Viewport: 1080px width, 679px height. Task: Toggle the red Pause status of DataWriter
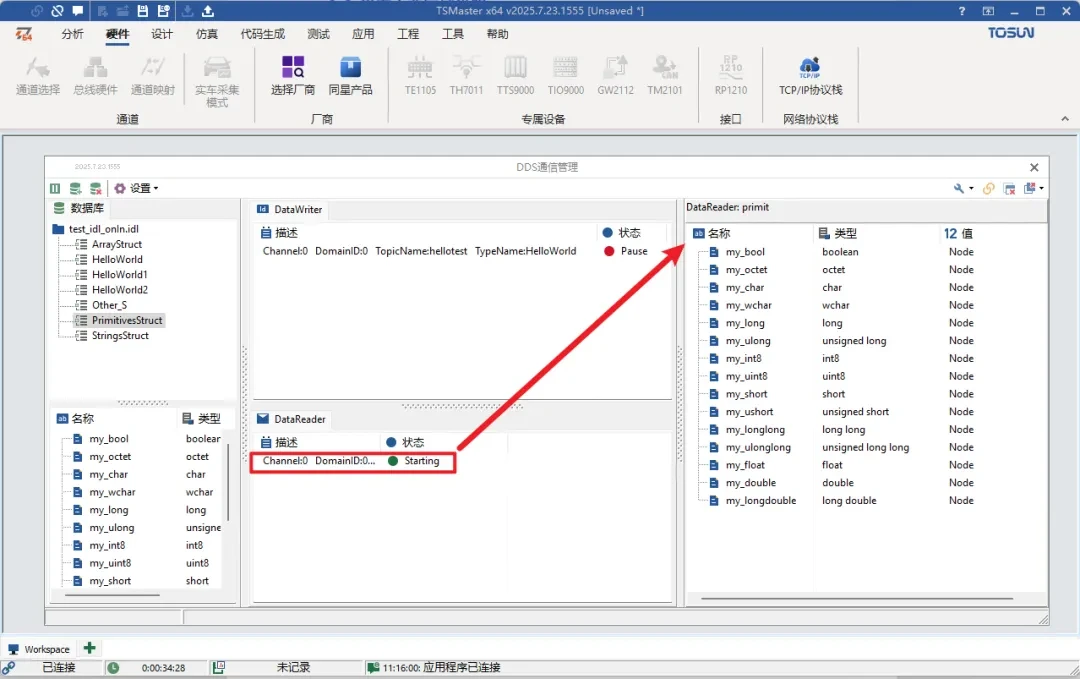point(609,251)
